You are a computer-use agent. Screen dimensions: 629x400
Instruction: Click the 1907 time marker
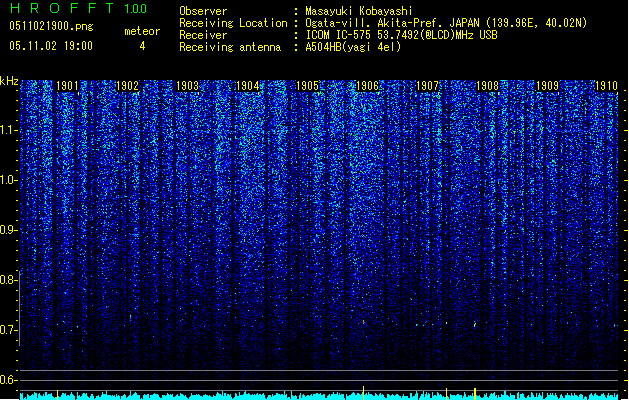(427, 86)
